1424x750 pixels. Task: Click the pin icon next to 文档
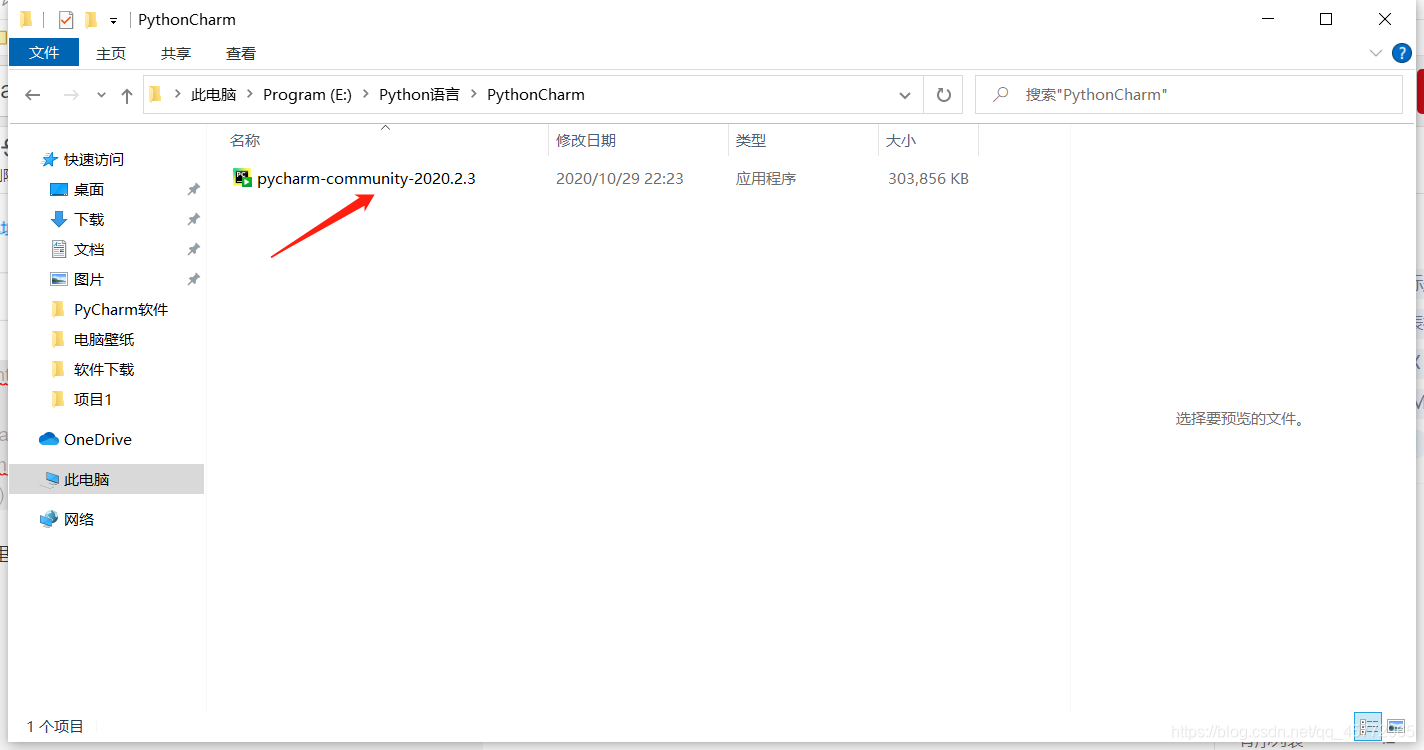tap(194, 250)
